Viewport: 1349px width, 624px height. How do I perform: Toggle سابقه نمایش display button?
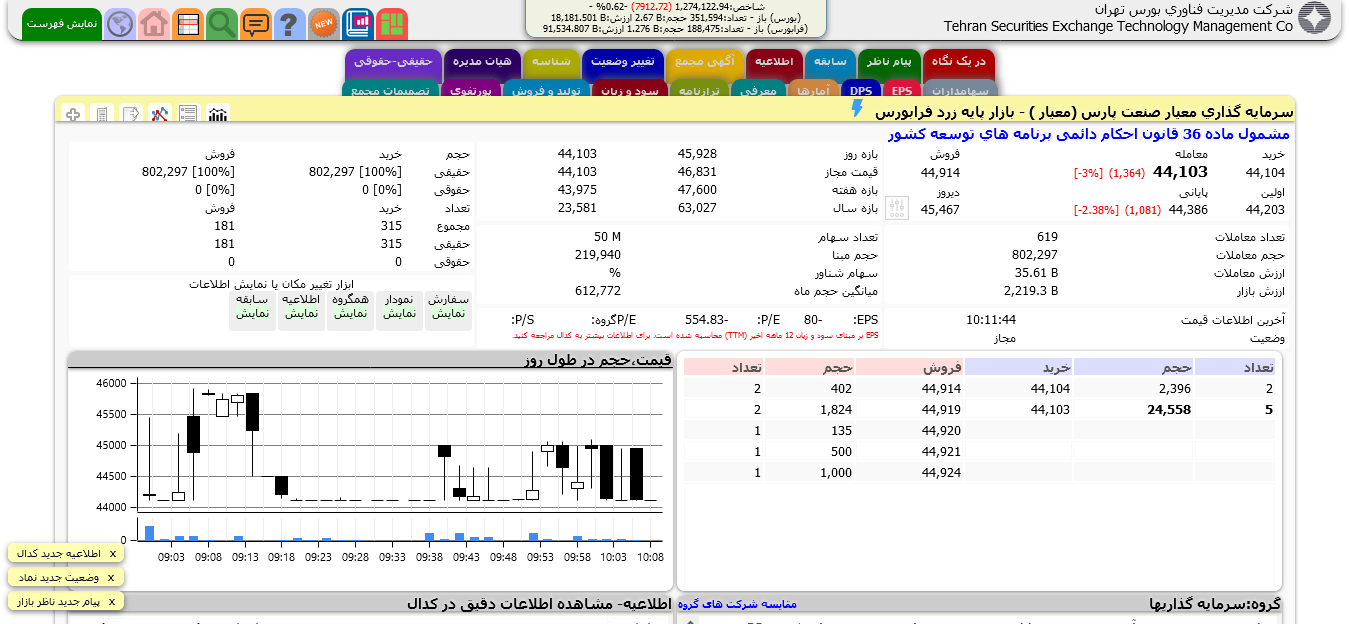(252, 312)
